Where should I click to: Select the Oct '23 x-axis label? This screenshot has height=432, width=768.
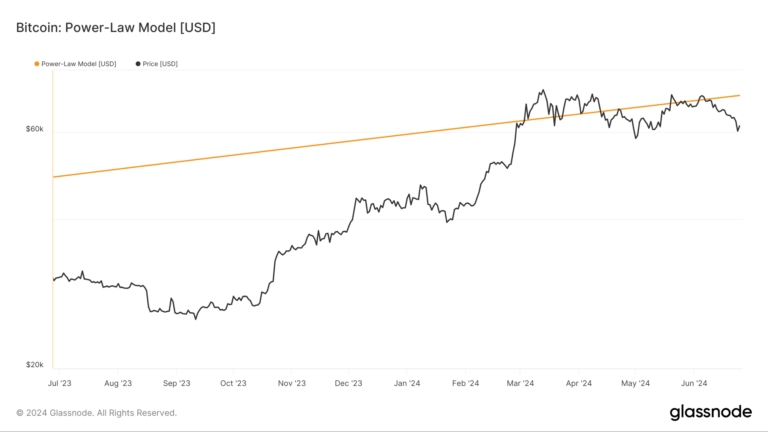[233, 383]
